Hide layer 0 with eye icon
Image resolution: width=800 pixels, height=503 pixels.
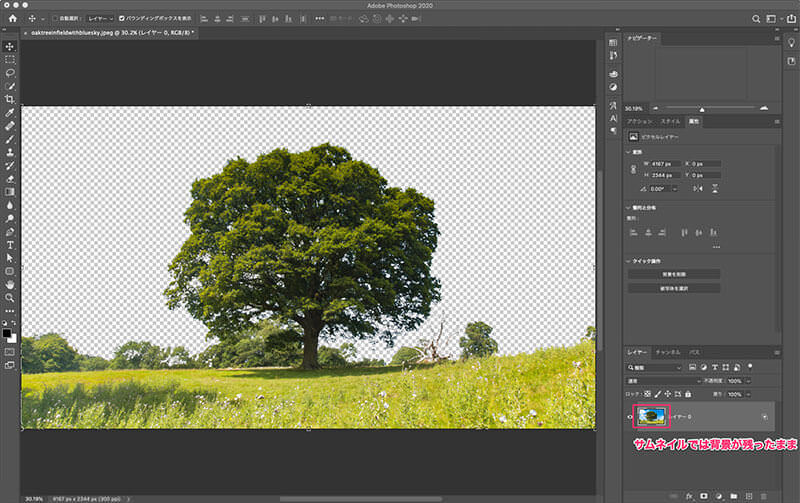630,417
